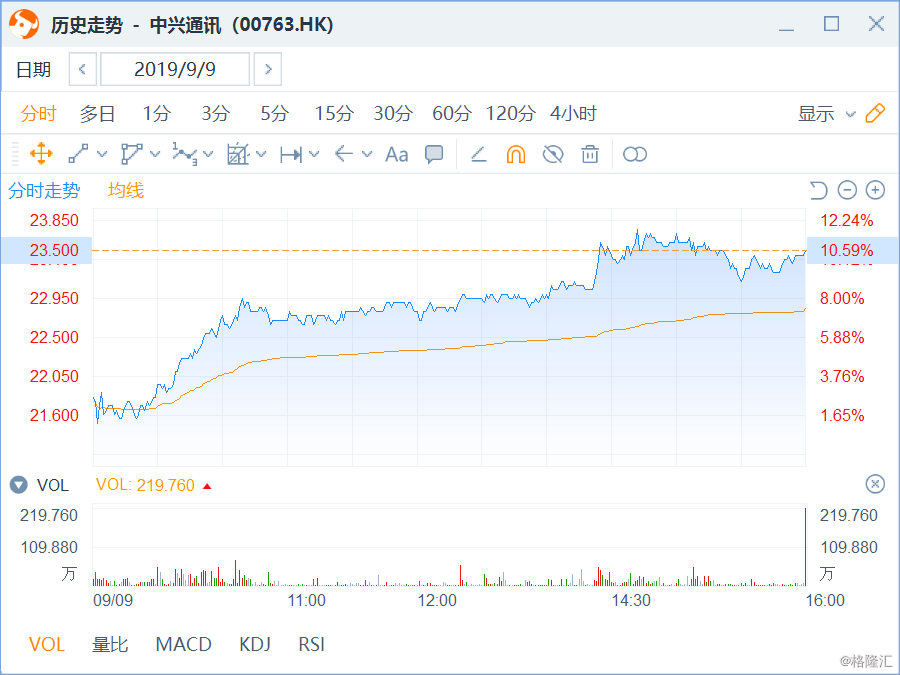Go to previous date

tap(83, 69)
